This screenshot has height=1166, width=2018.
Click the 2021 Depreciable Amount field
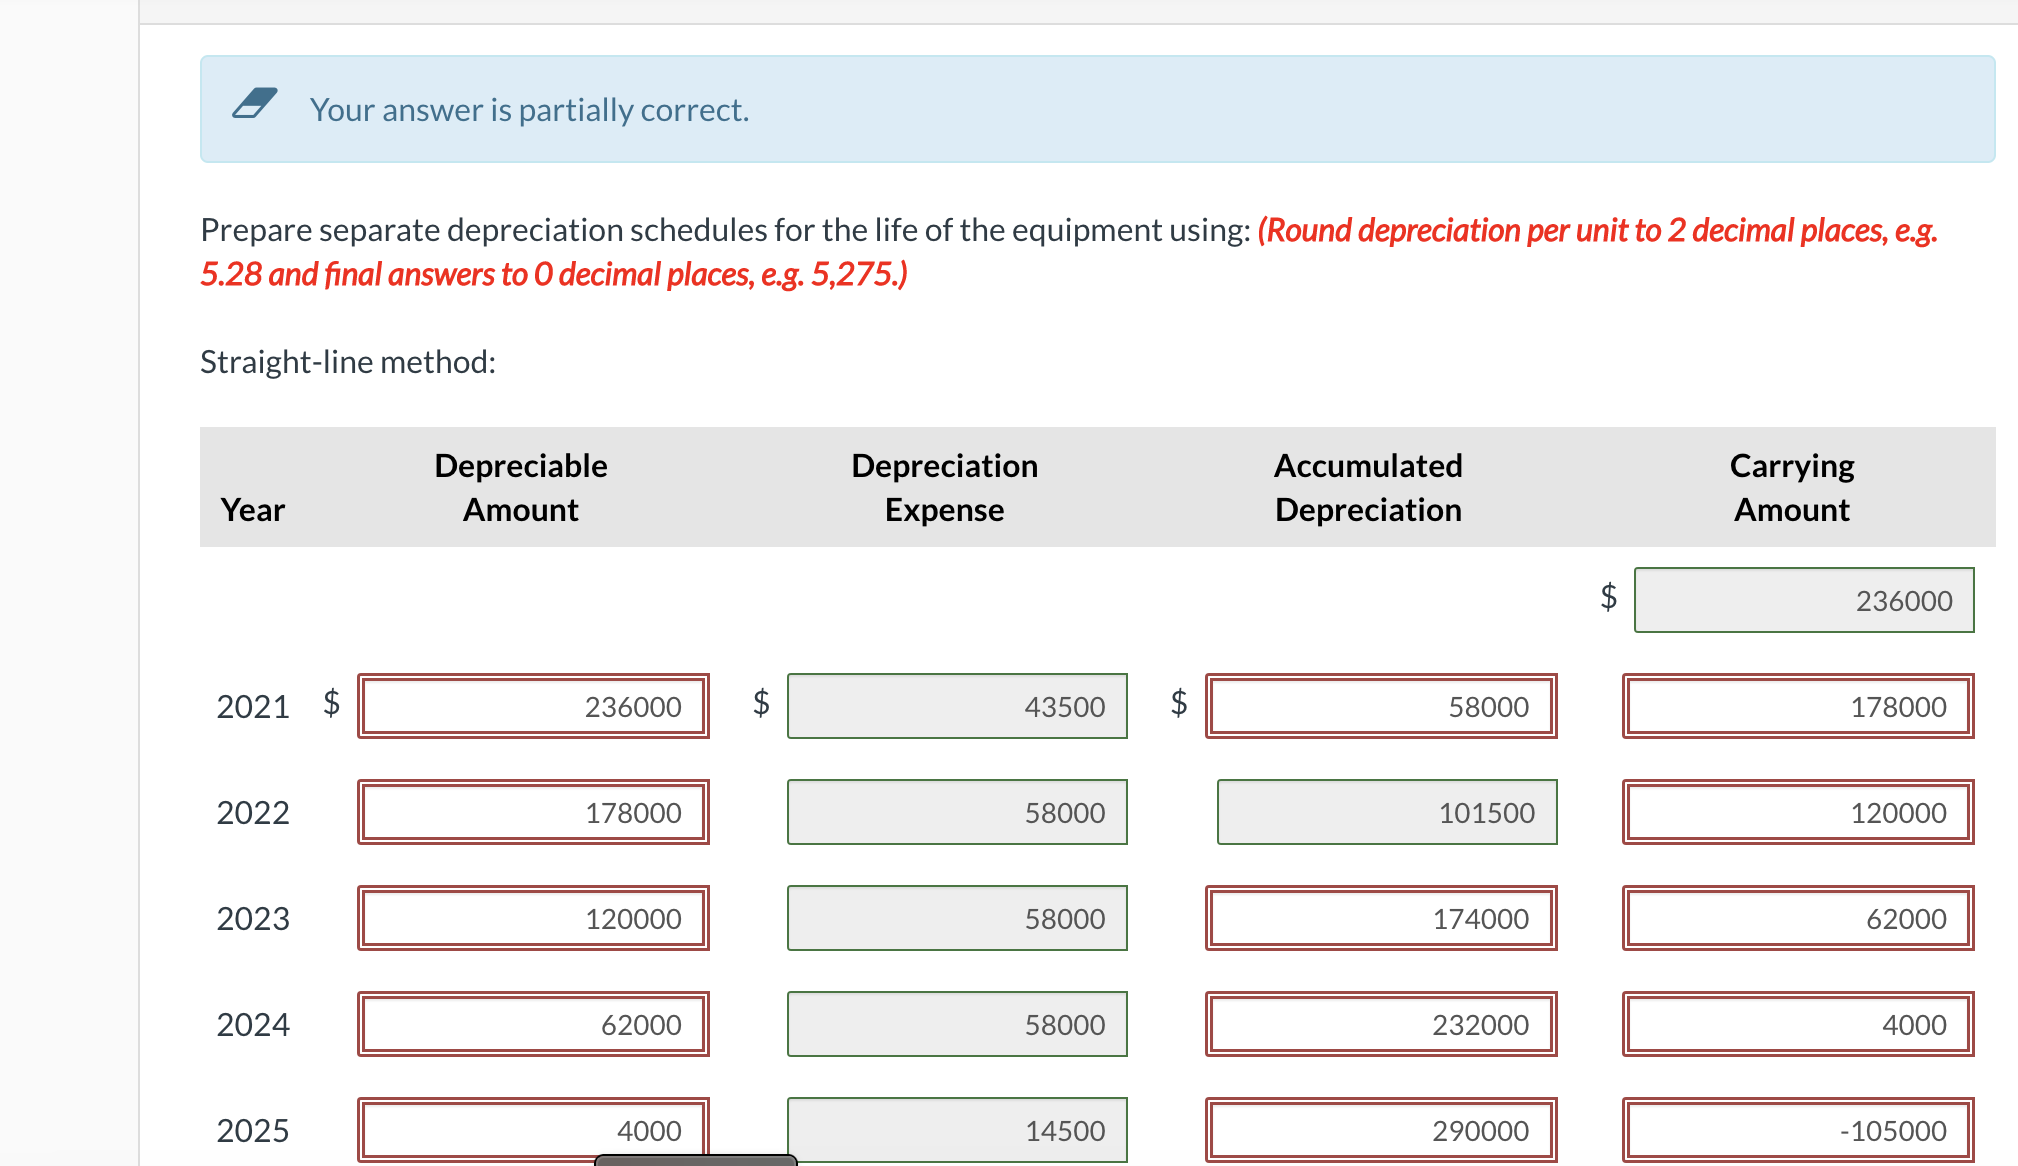pyautogui.click(x=533, y=706)
